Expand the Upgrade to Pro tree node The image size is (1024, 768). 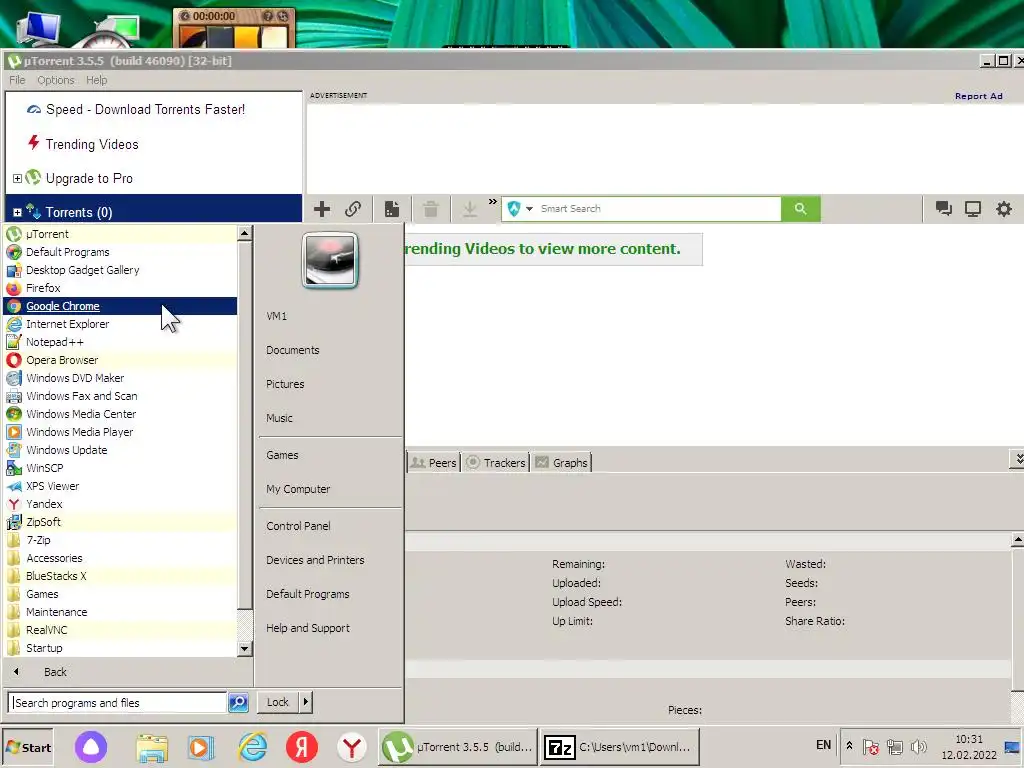pos(18,178)
